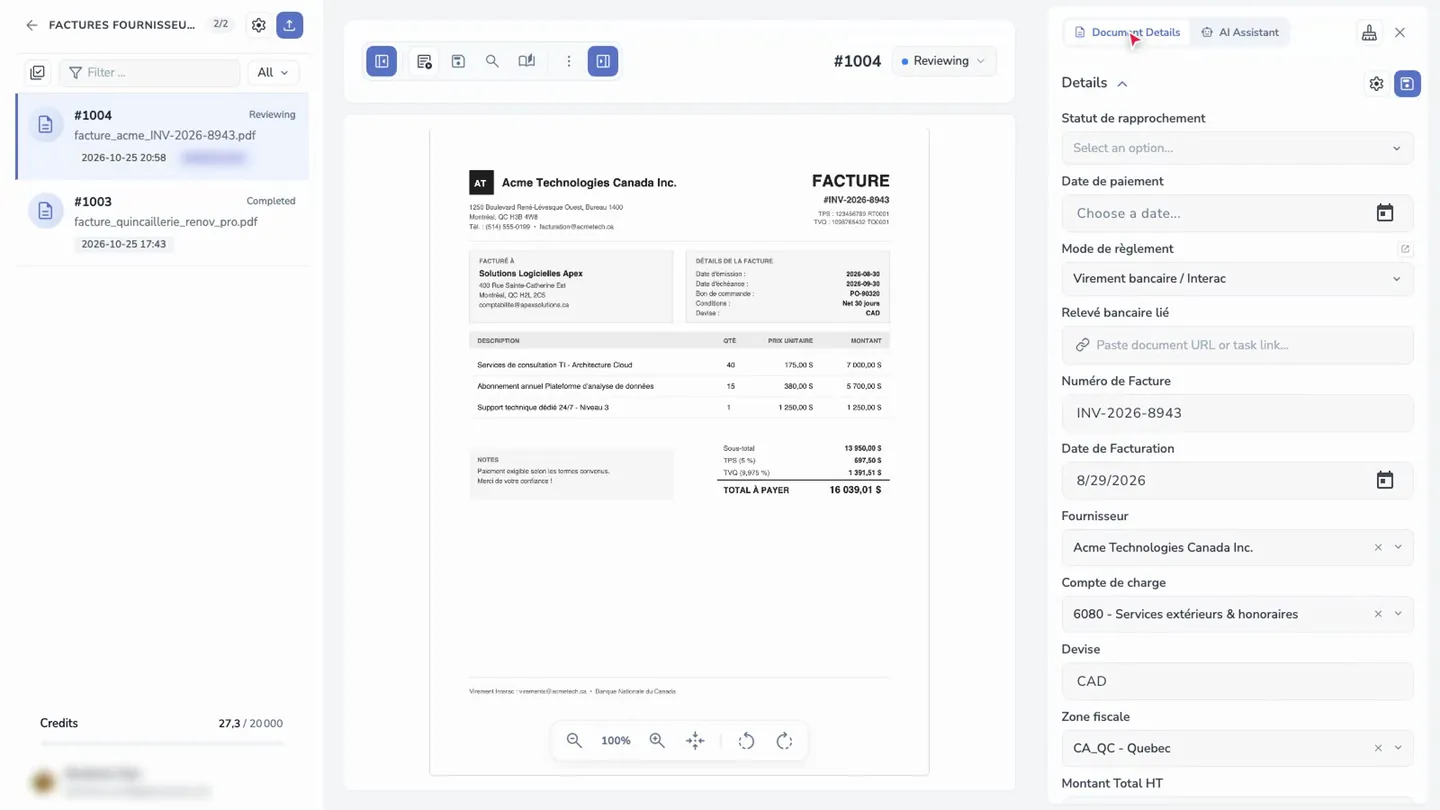Click the document annotation icon in the viewer toolbar

click(424, 61)
